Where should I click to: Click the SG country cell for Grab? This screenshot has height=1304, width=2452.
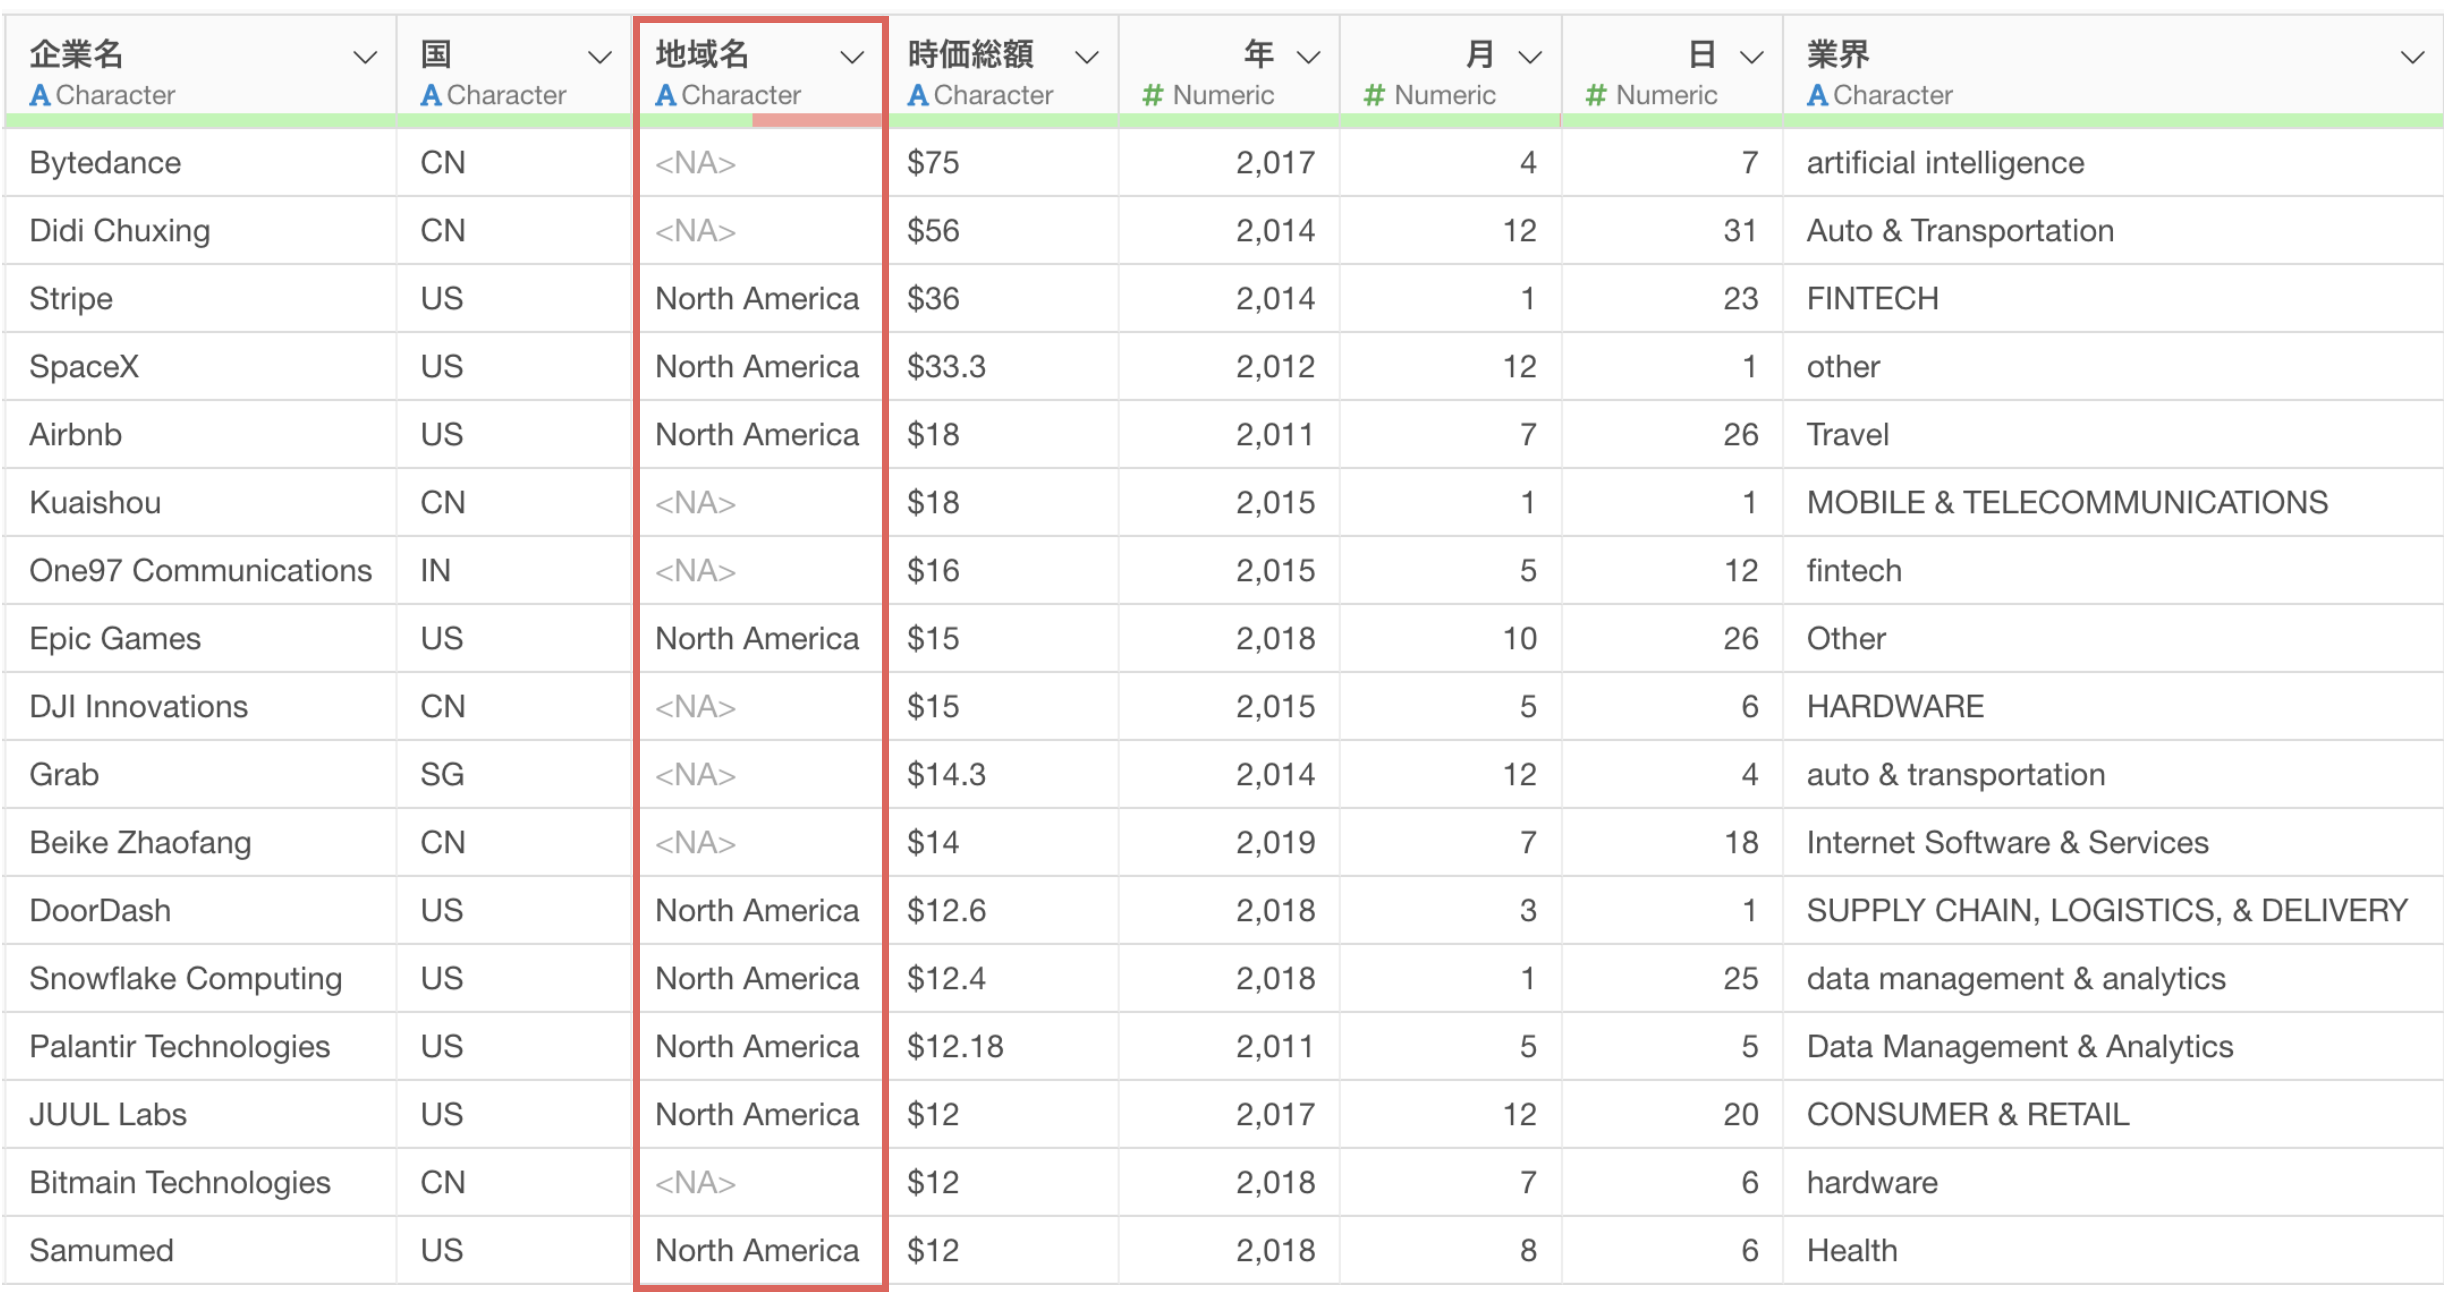pyautogui.click(x=515, y=774)
